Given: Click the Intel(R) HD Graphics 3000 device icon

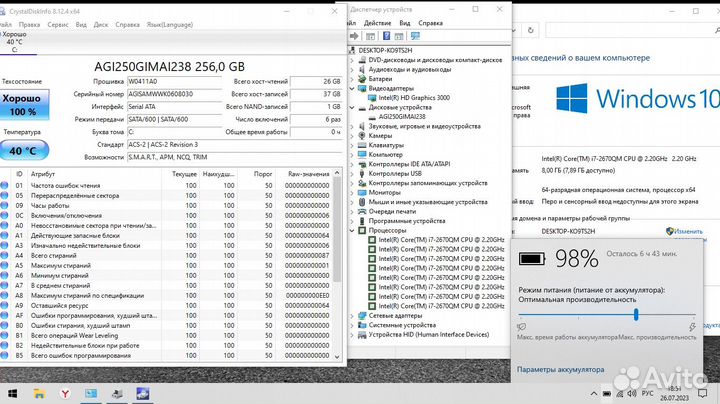Looking at the screenshot, I should (x=372, y=98).
